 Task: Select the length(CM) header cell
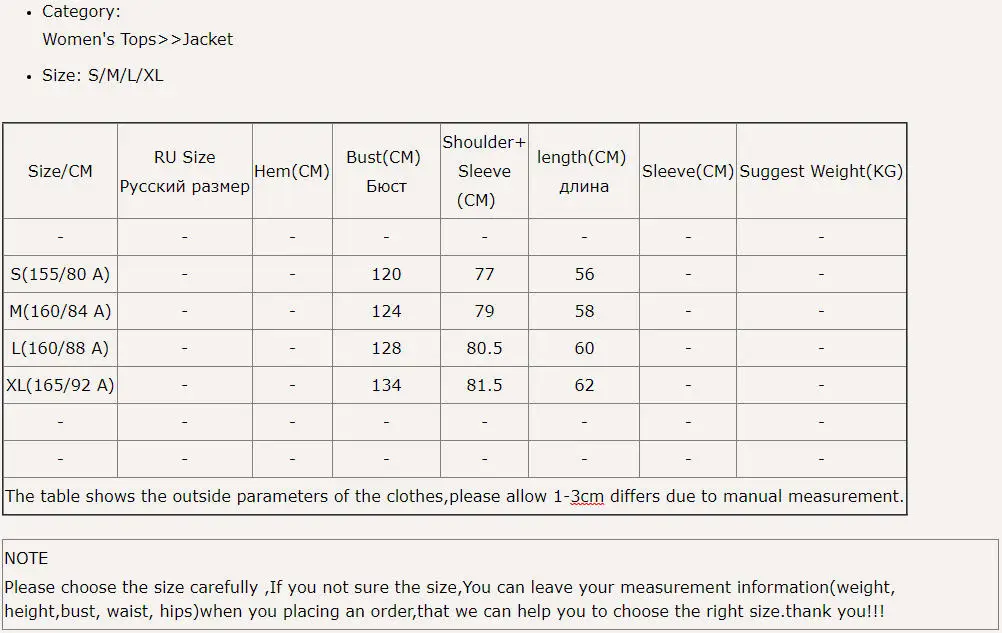point(584,171)
